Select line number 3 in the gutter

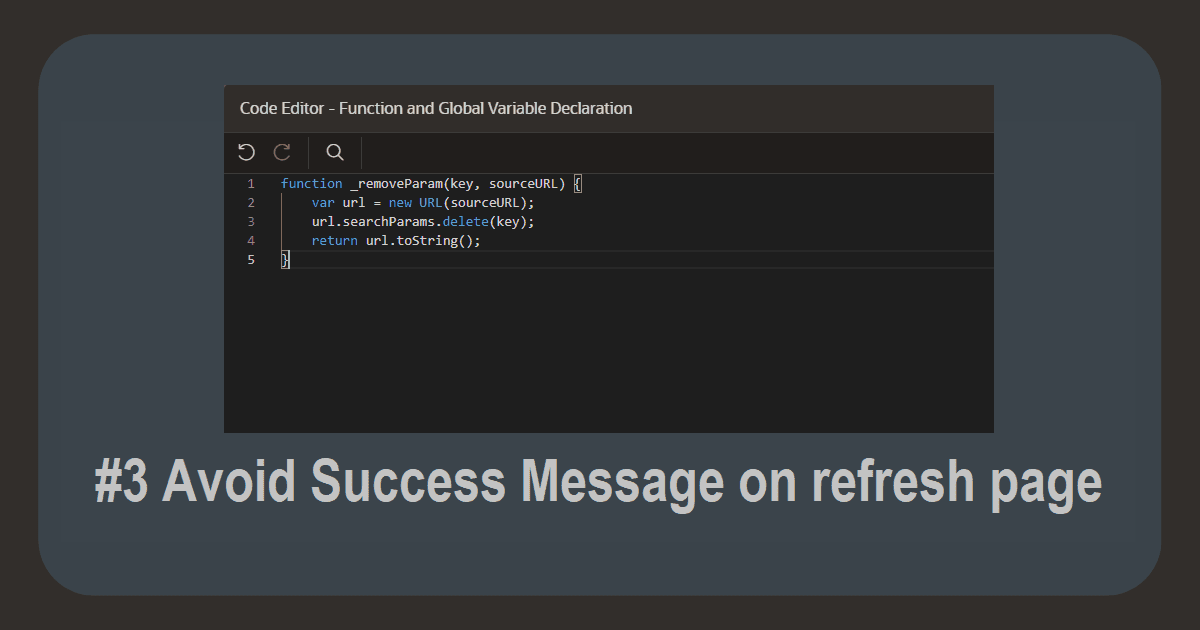[251, 222]
